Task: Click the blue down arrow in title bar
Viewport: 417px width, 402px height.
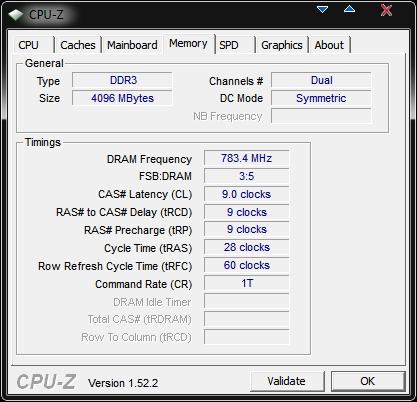Action: 322,9
